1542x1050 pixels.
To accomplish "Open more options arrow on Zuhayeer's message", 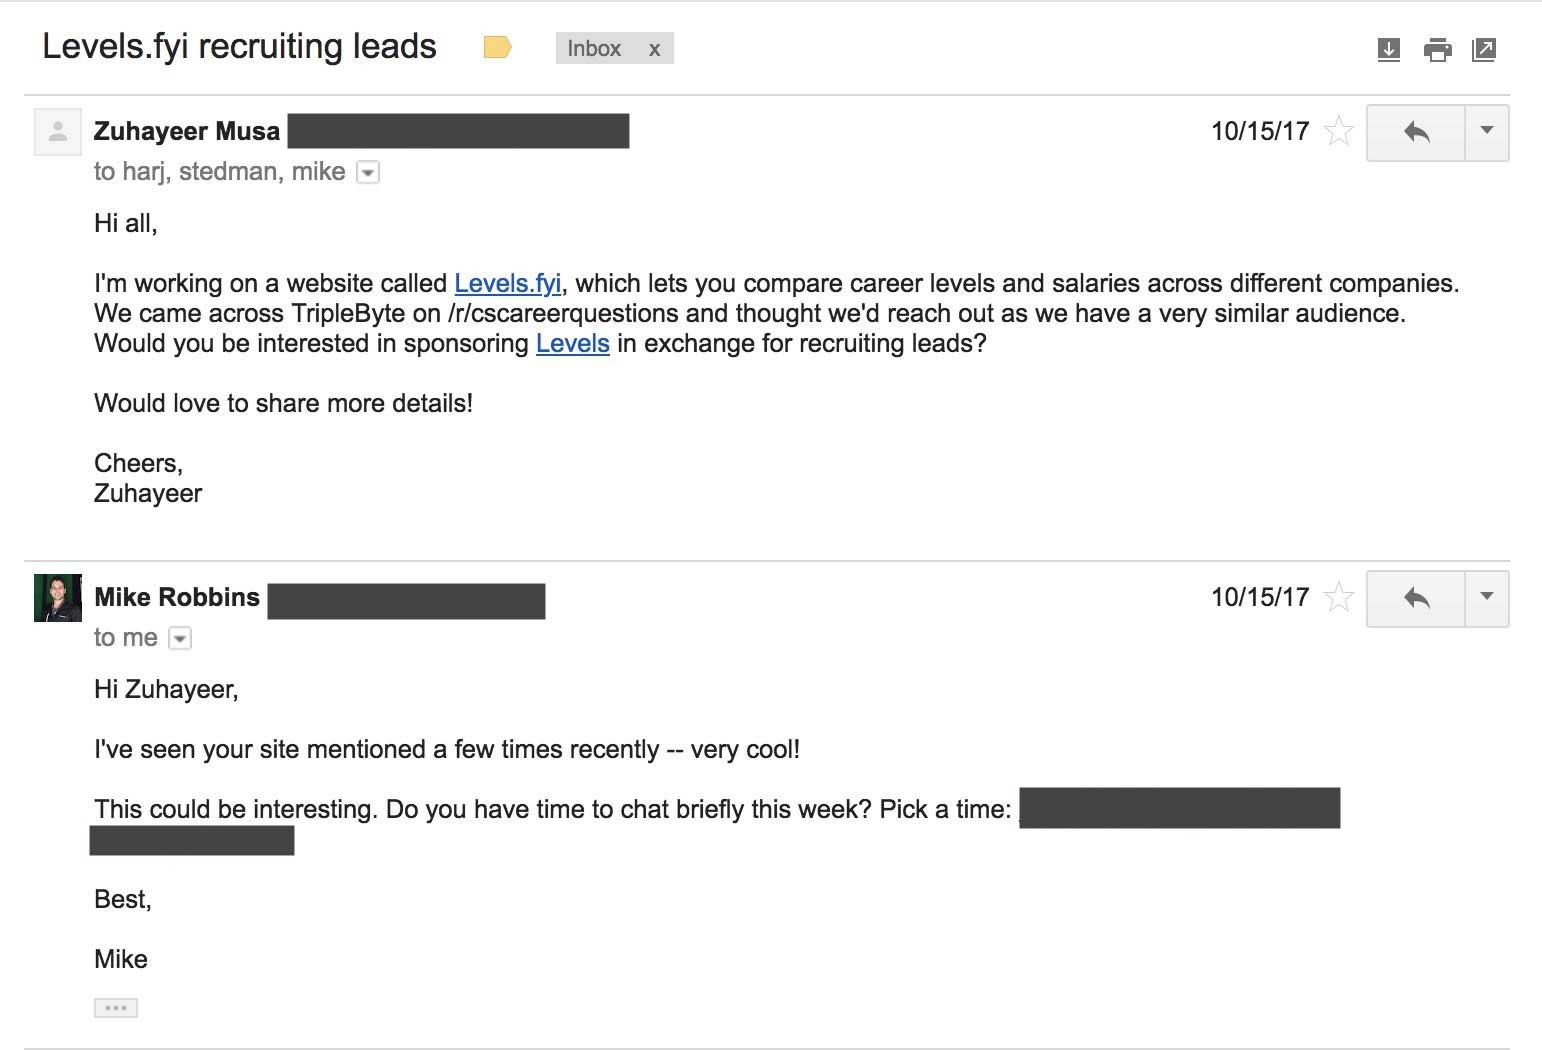I will tap(1487, 132).
